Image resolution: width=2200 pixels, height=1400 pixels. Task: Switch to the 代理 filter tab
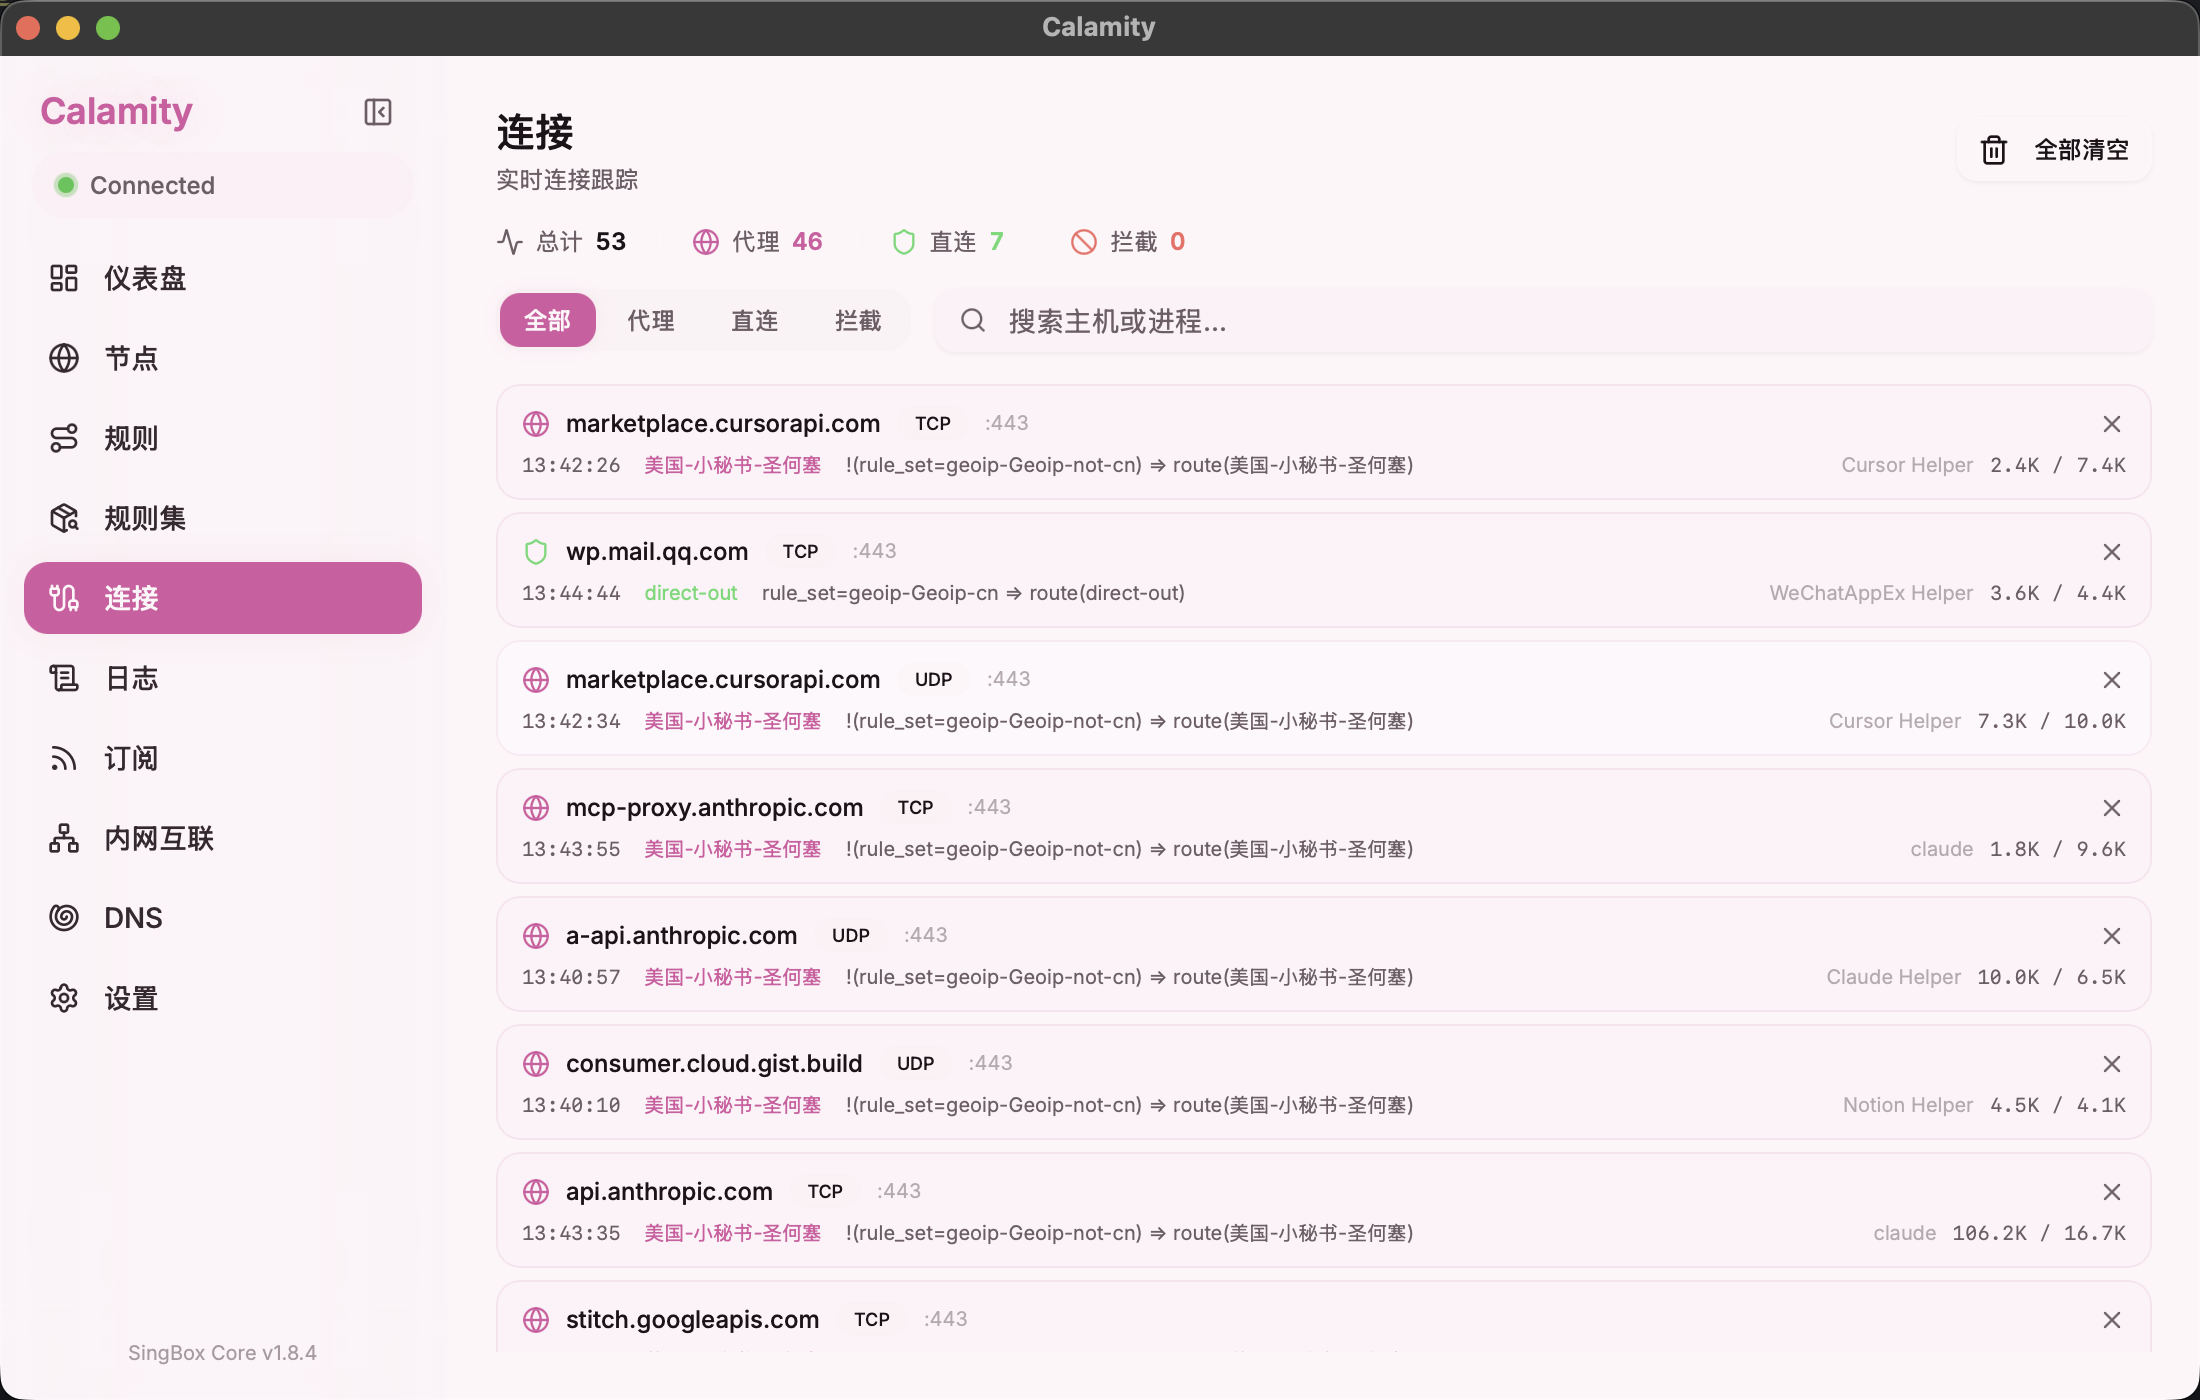point(650,321)
